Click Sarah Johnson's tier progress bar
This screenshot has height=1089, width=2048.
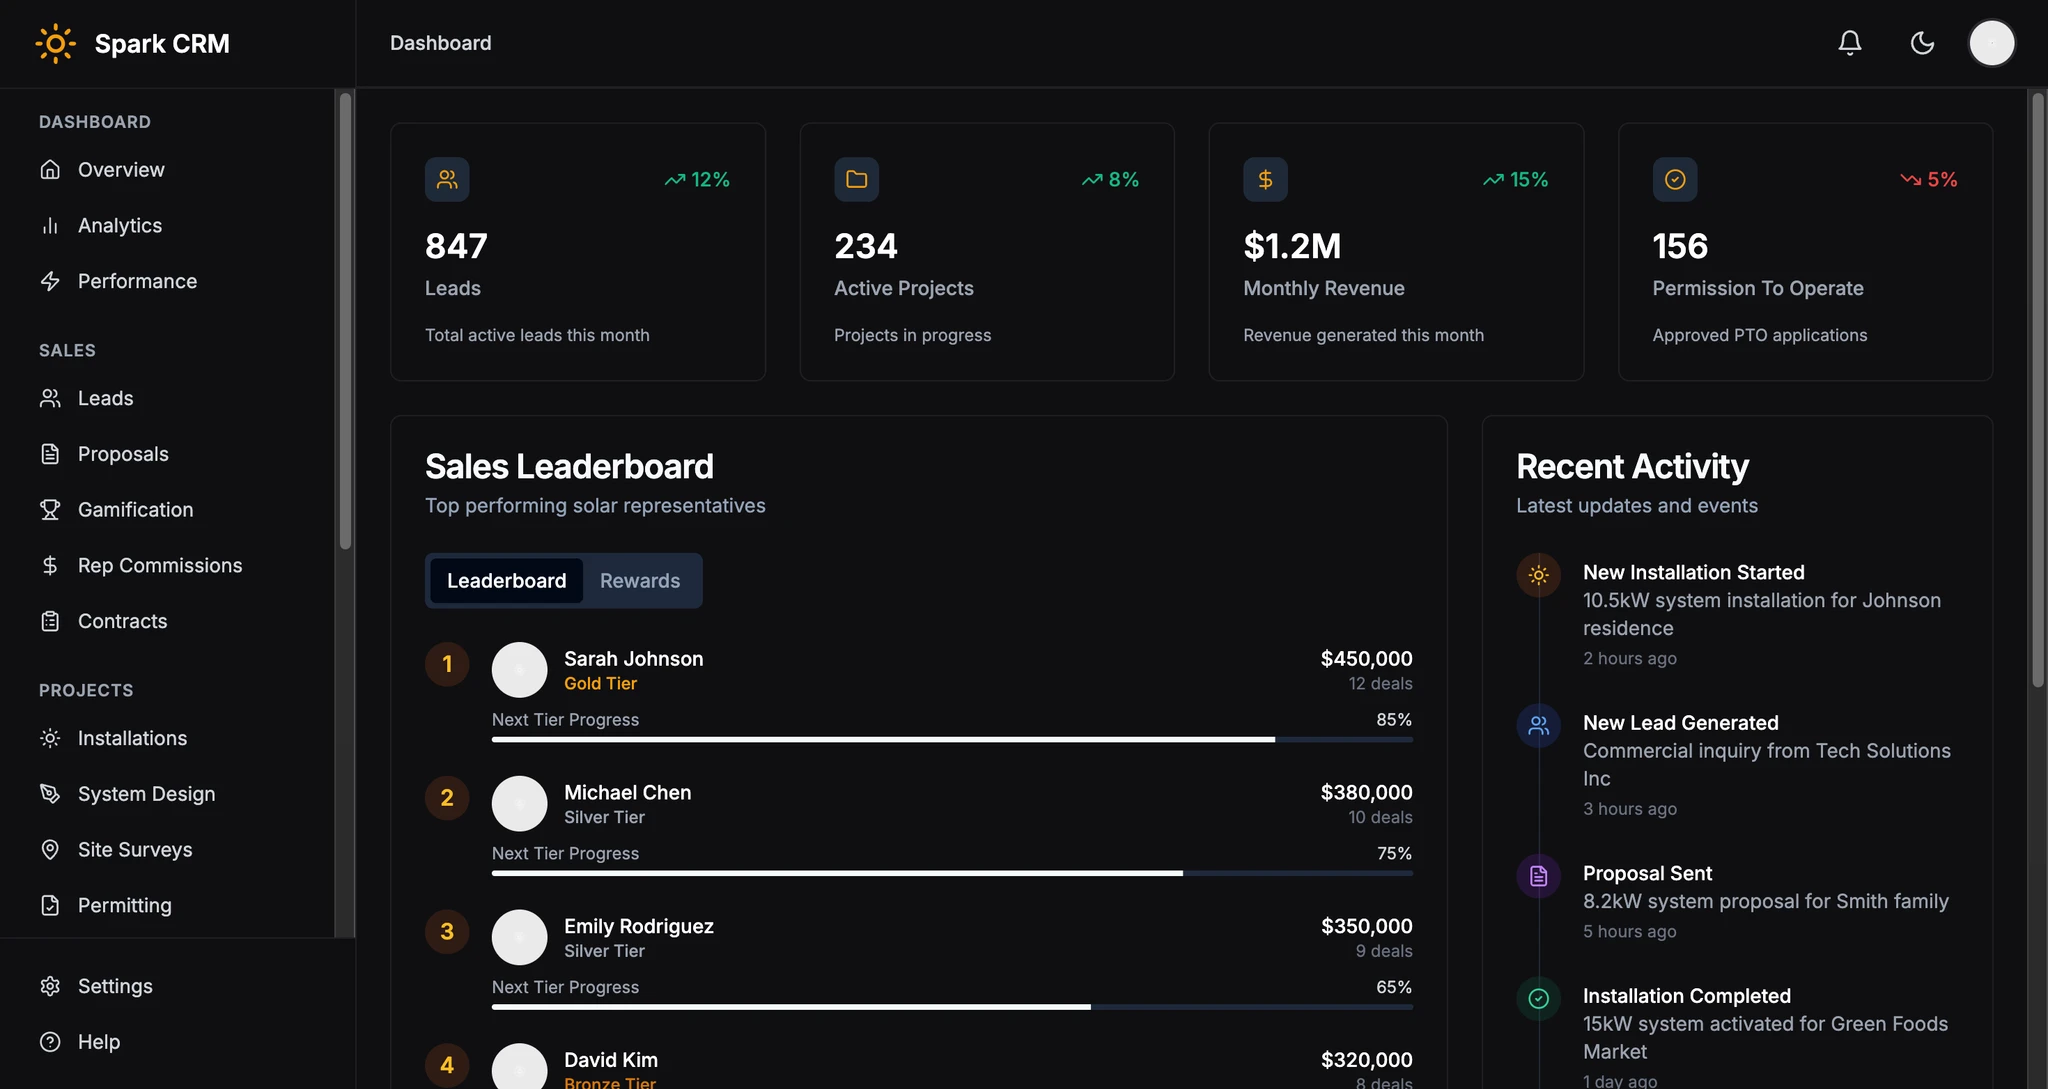pos(951,740)
